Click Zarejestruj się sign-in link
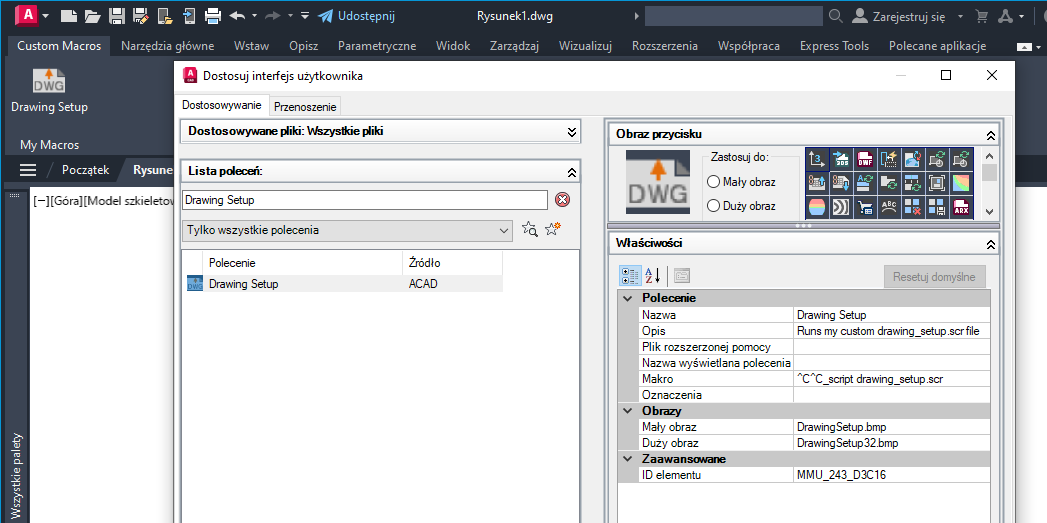1047x523 pixels. click(x=899, y=16)
